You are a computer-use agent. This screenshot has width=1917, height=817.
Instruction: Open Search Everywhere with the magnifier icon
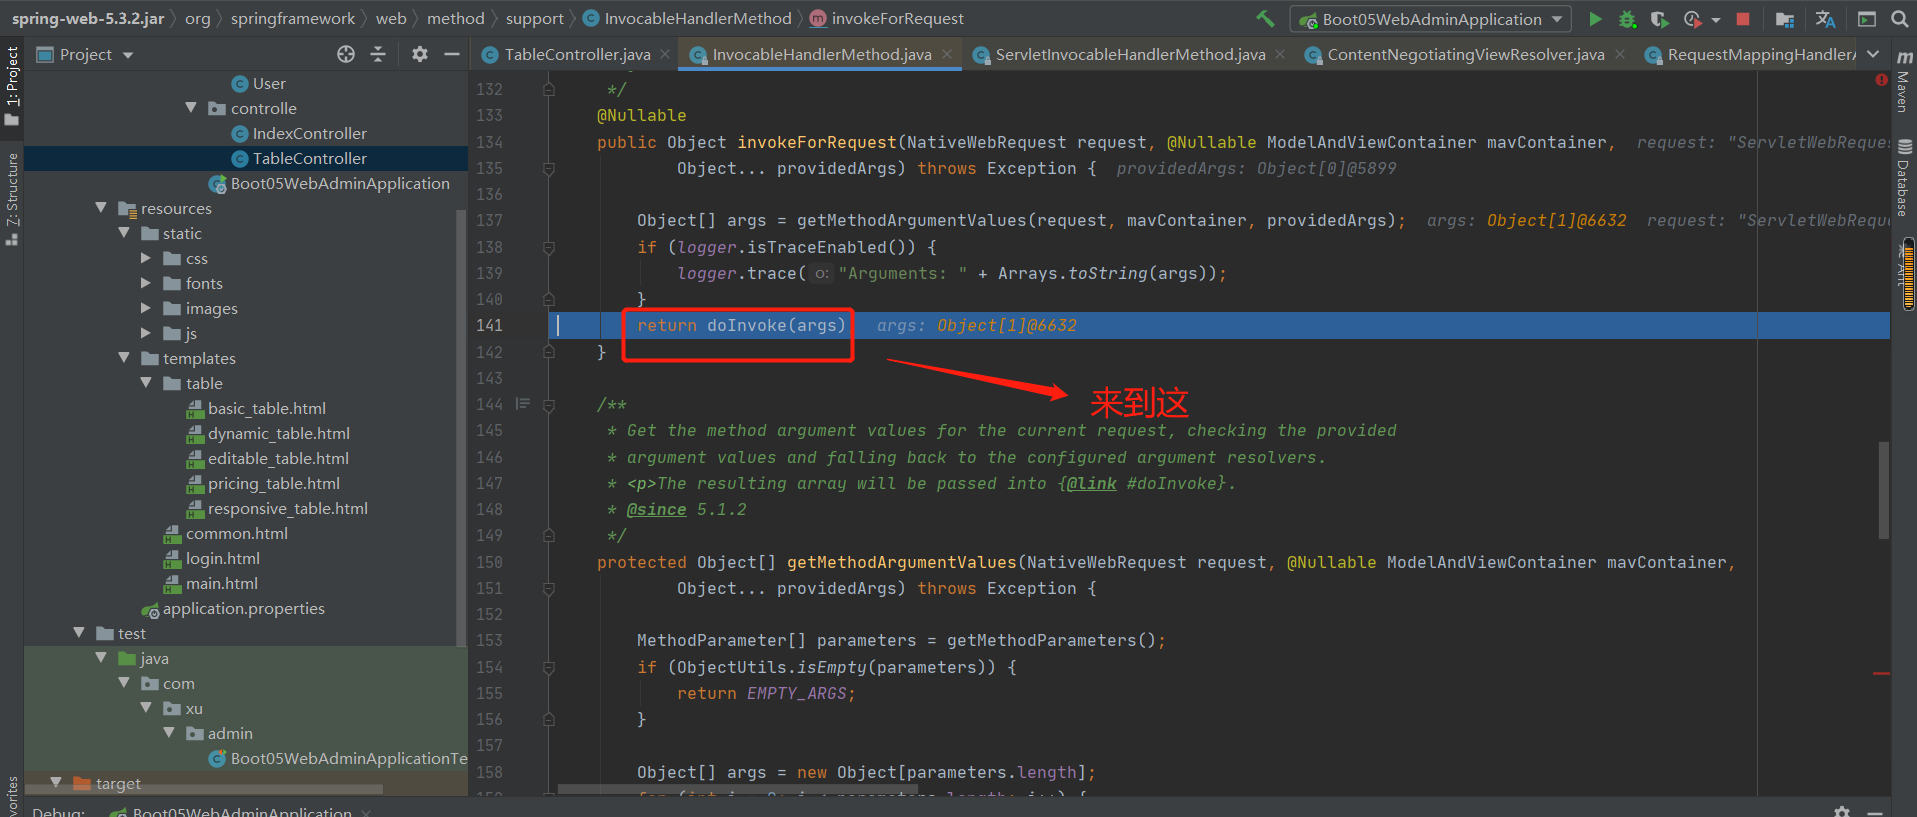(1899, 19)
